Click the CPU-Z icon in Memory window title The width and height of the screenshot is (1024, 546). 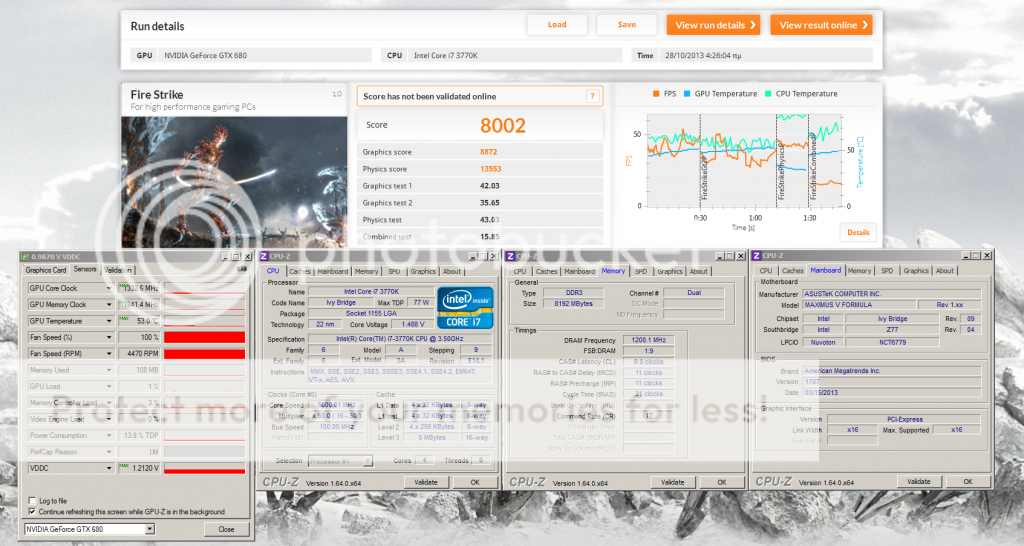(x=512, y=256)
